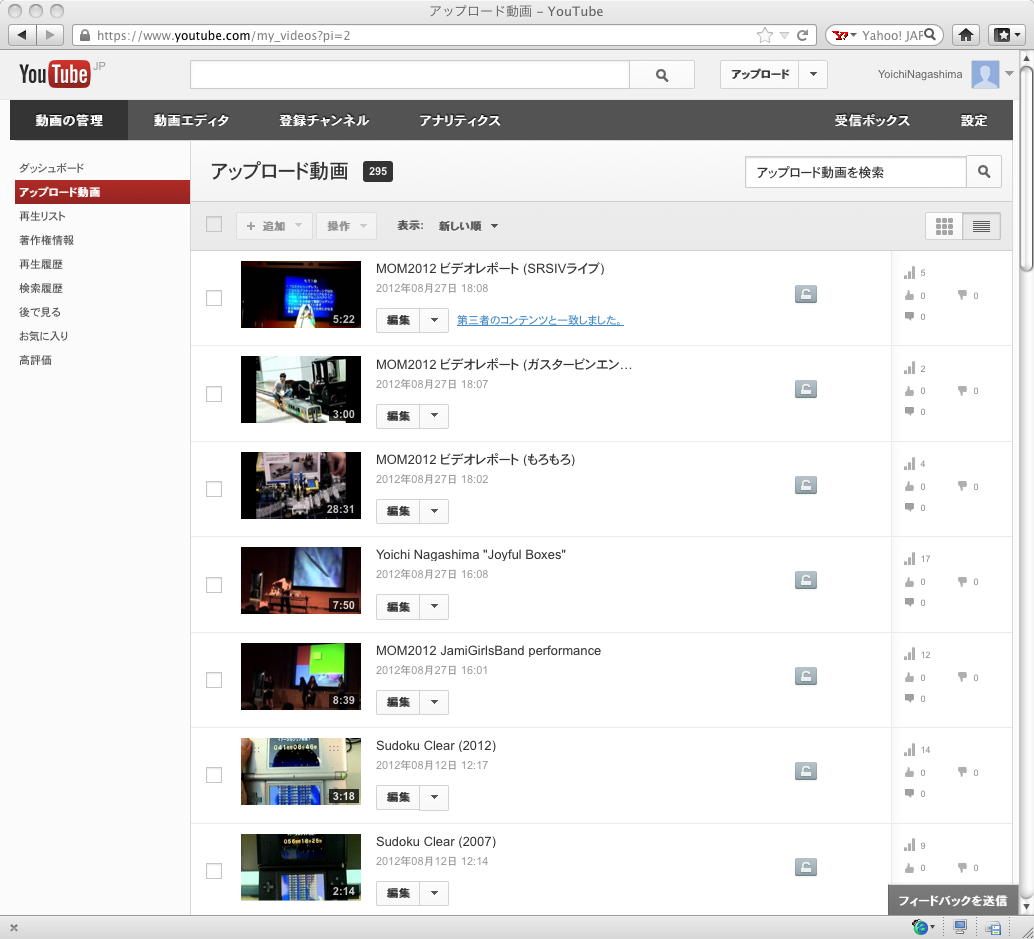Screen dimensions: 1034x939
Task: Click likes thumb-up icon for JamiGirlsBand video
Action: tap(909, 677)
